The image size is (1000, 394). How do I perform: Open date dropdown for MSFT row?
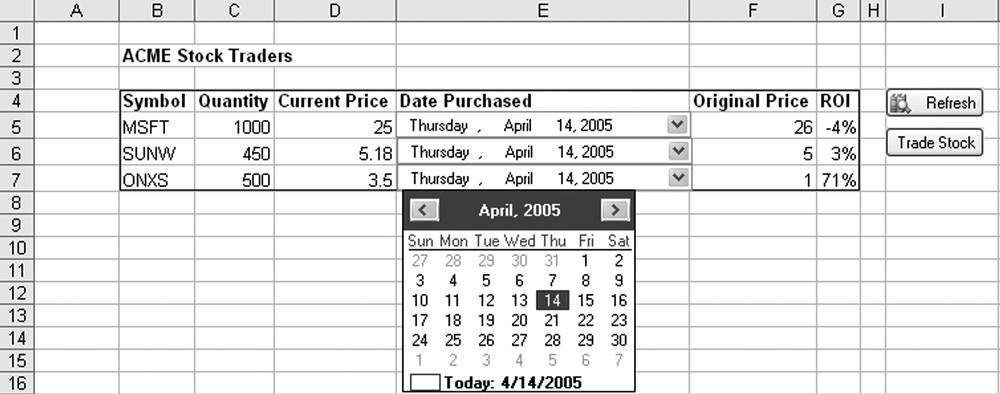tap(677, 125)
